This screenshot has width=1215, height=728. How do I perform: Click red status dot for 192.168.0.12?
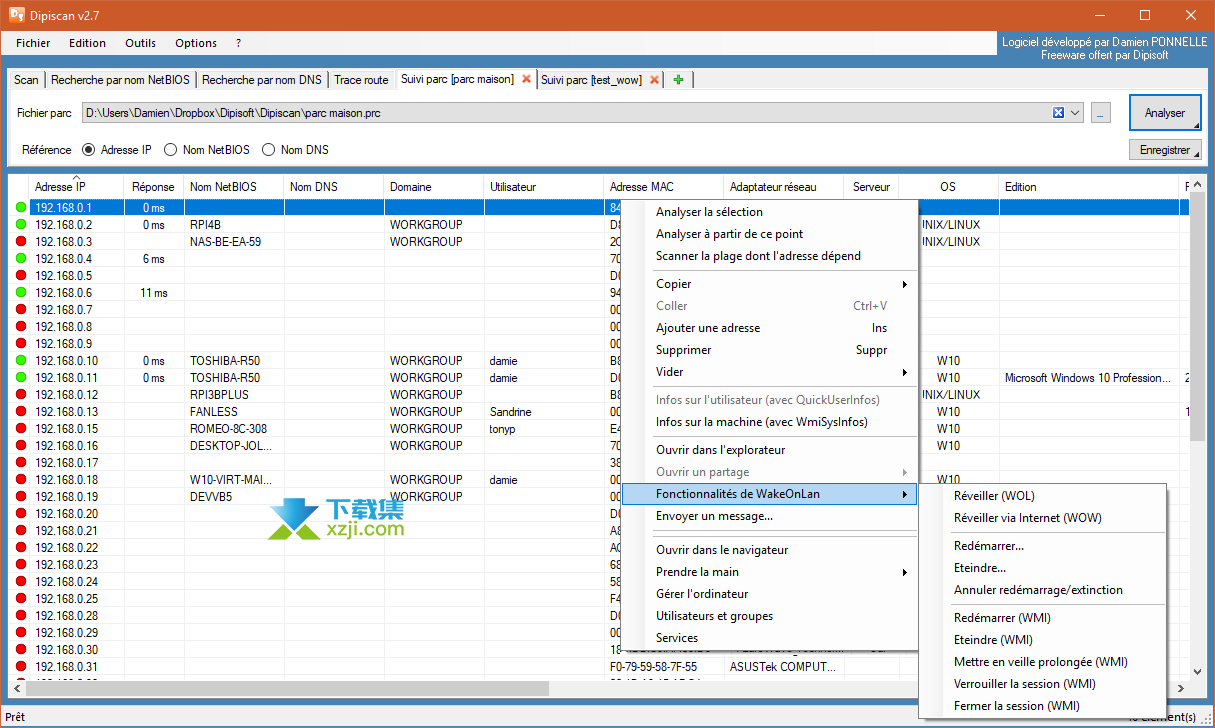click(21, 395)
